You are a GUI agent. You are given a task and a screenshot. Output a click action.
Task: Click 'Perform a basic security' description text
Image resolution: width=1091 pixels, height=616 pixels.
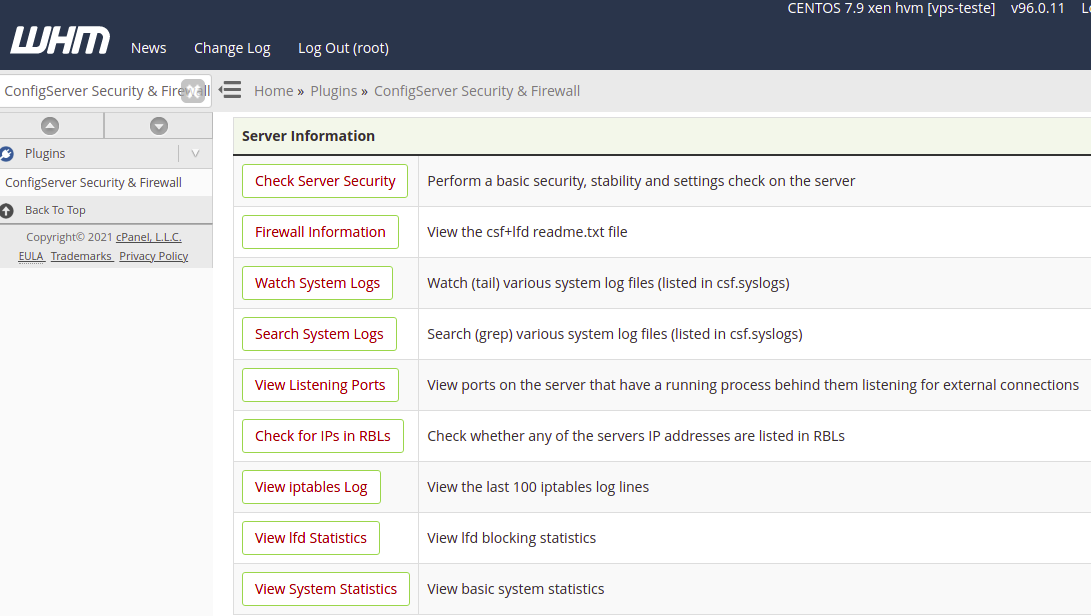[641, 181]
